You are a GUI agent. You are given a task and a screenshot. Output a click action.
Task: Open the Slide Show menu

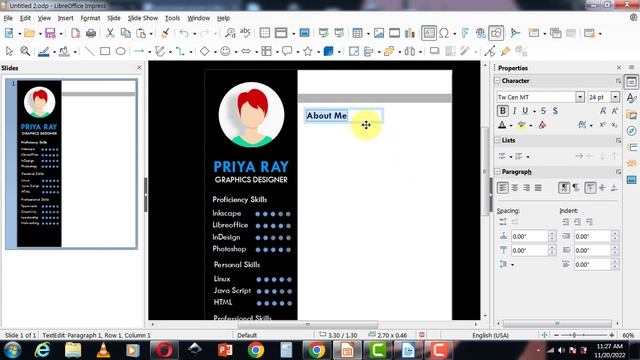click(x=142, y=18)
